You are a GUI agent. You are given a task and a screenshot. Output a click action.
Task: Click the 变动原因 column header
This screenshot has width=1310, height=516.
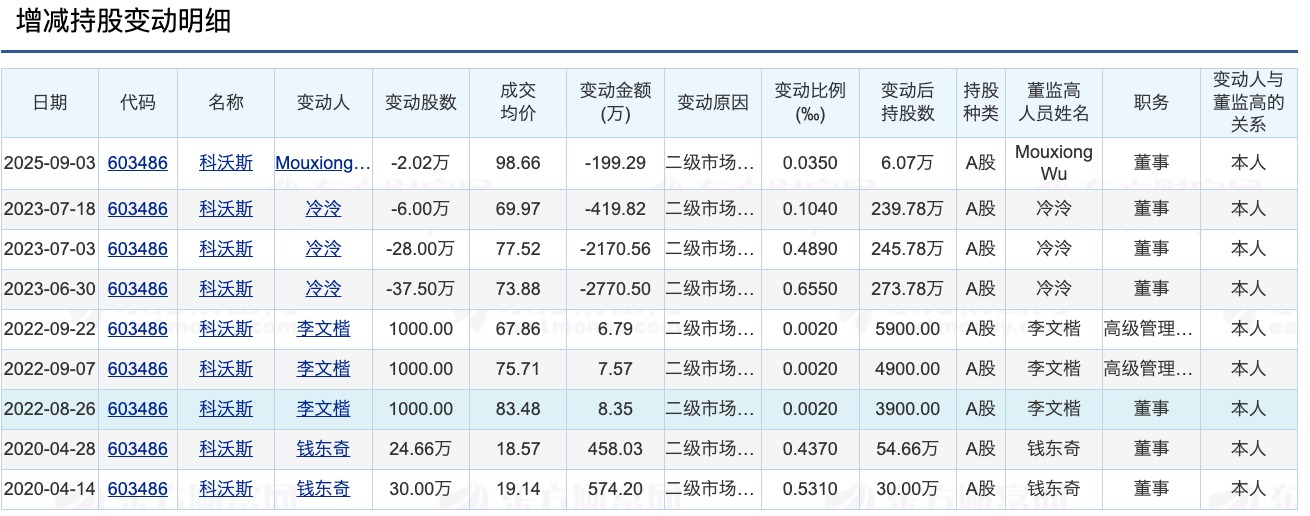click(x=712, y=102)
